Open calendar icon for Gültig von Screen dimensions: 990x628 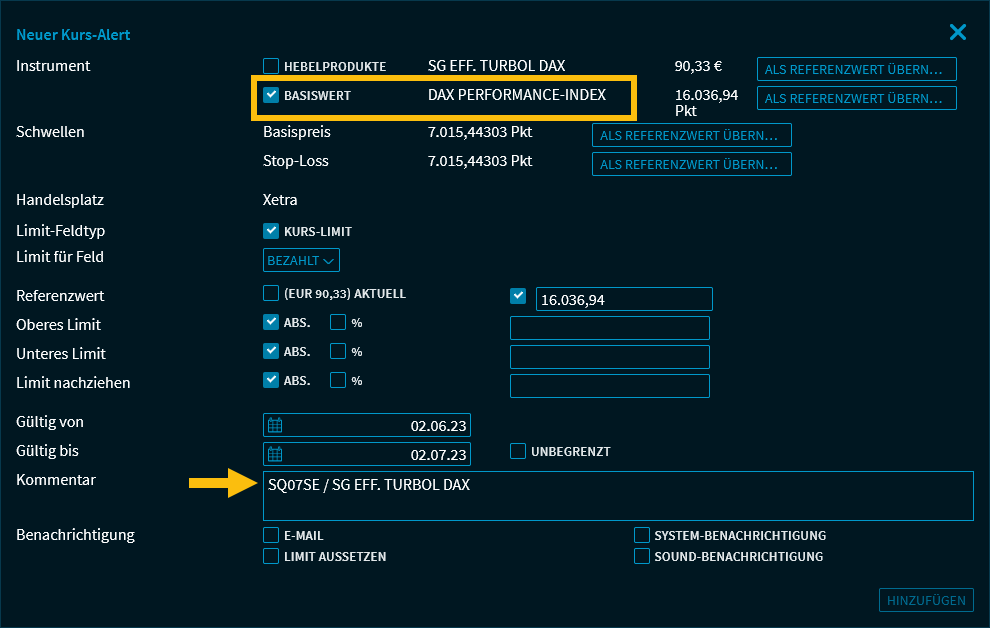tap(275, 425)
